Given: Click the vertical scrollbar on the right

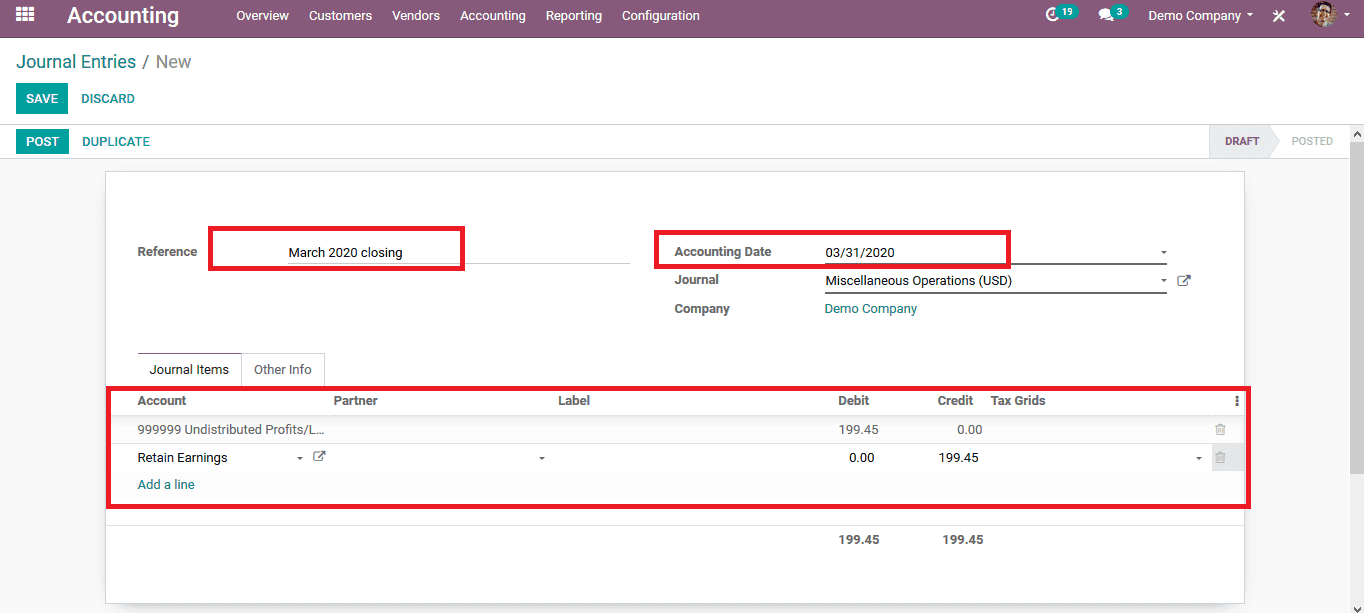Looking at the screenshot, I should tap(1357, 306).
